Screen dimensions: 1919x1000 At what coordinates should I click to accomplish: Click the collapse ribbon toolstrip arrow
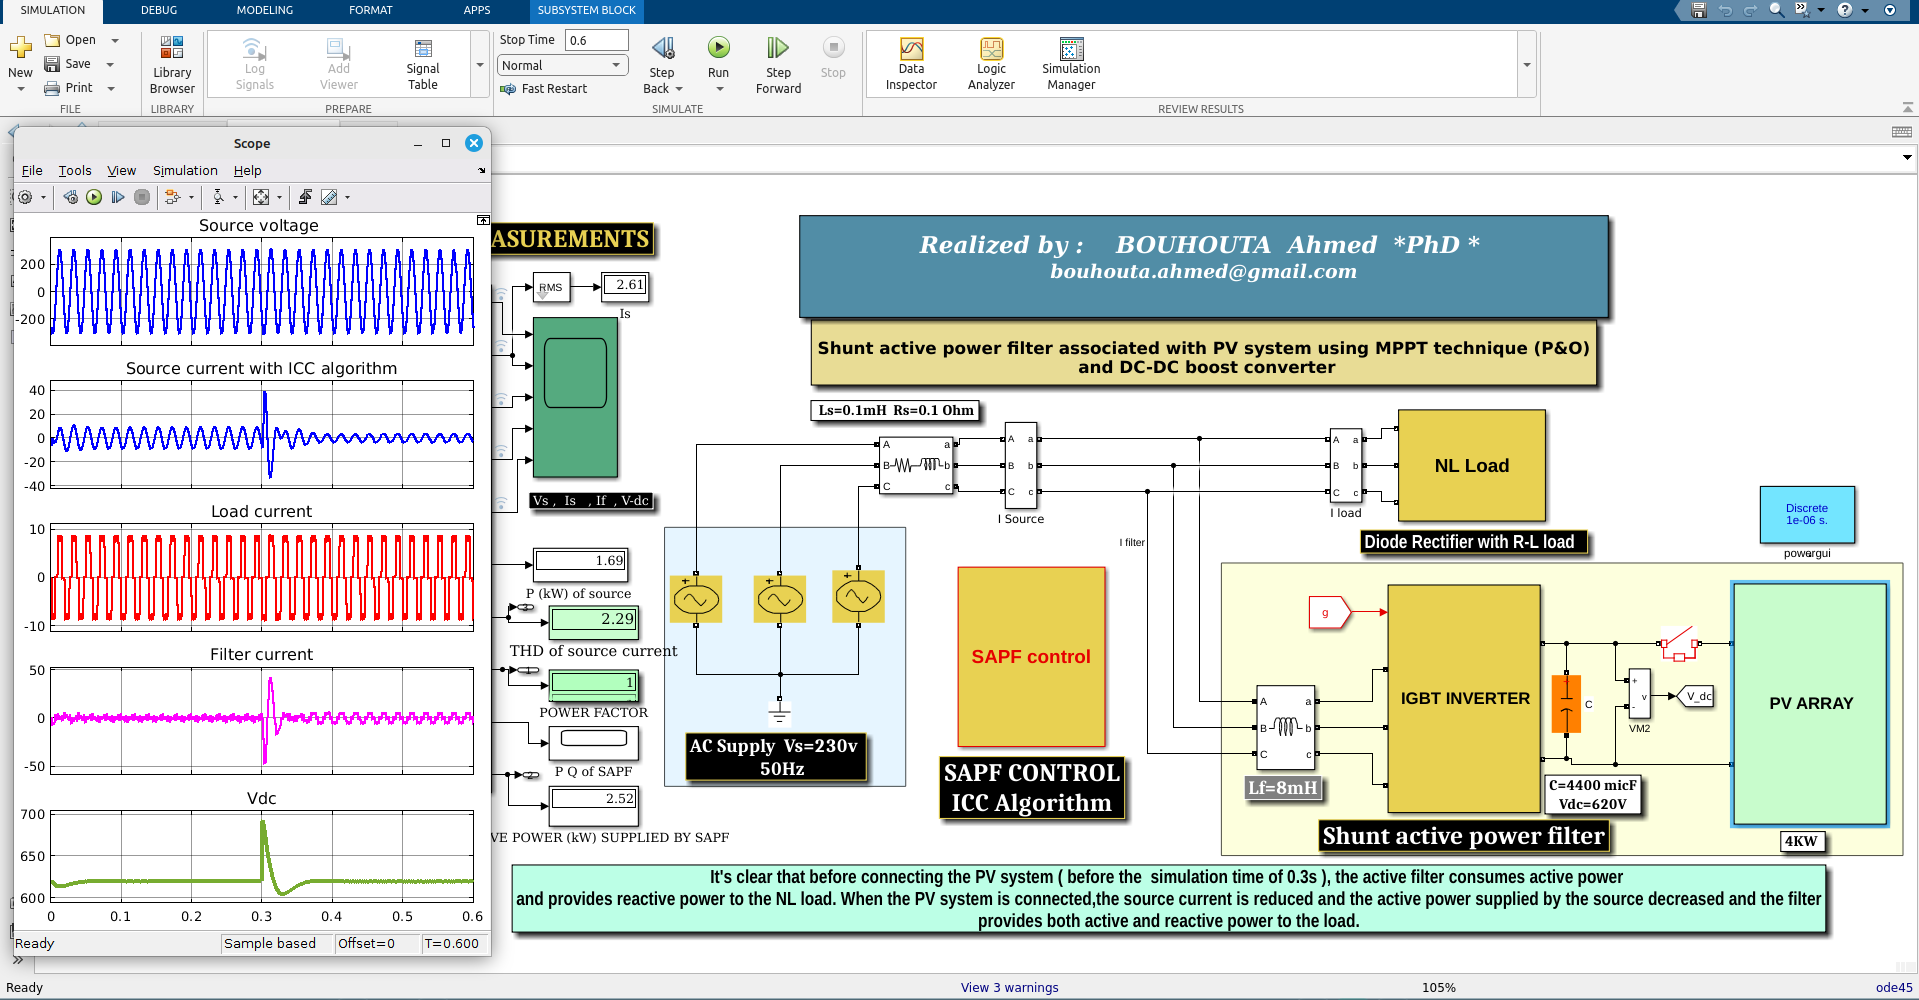coord(1907,107)
